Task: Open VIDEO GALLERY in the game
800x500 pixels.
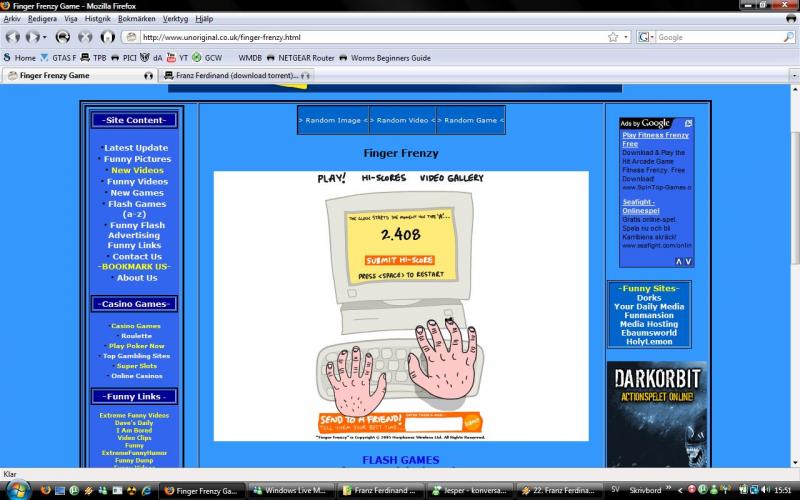Action: [452, 178]
